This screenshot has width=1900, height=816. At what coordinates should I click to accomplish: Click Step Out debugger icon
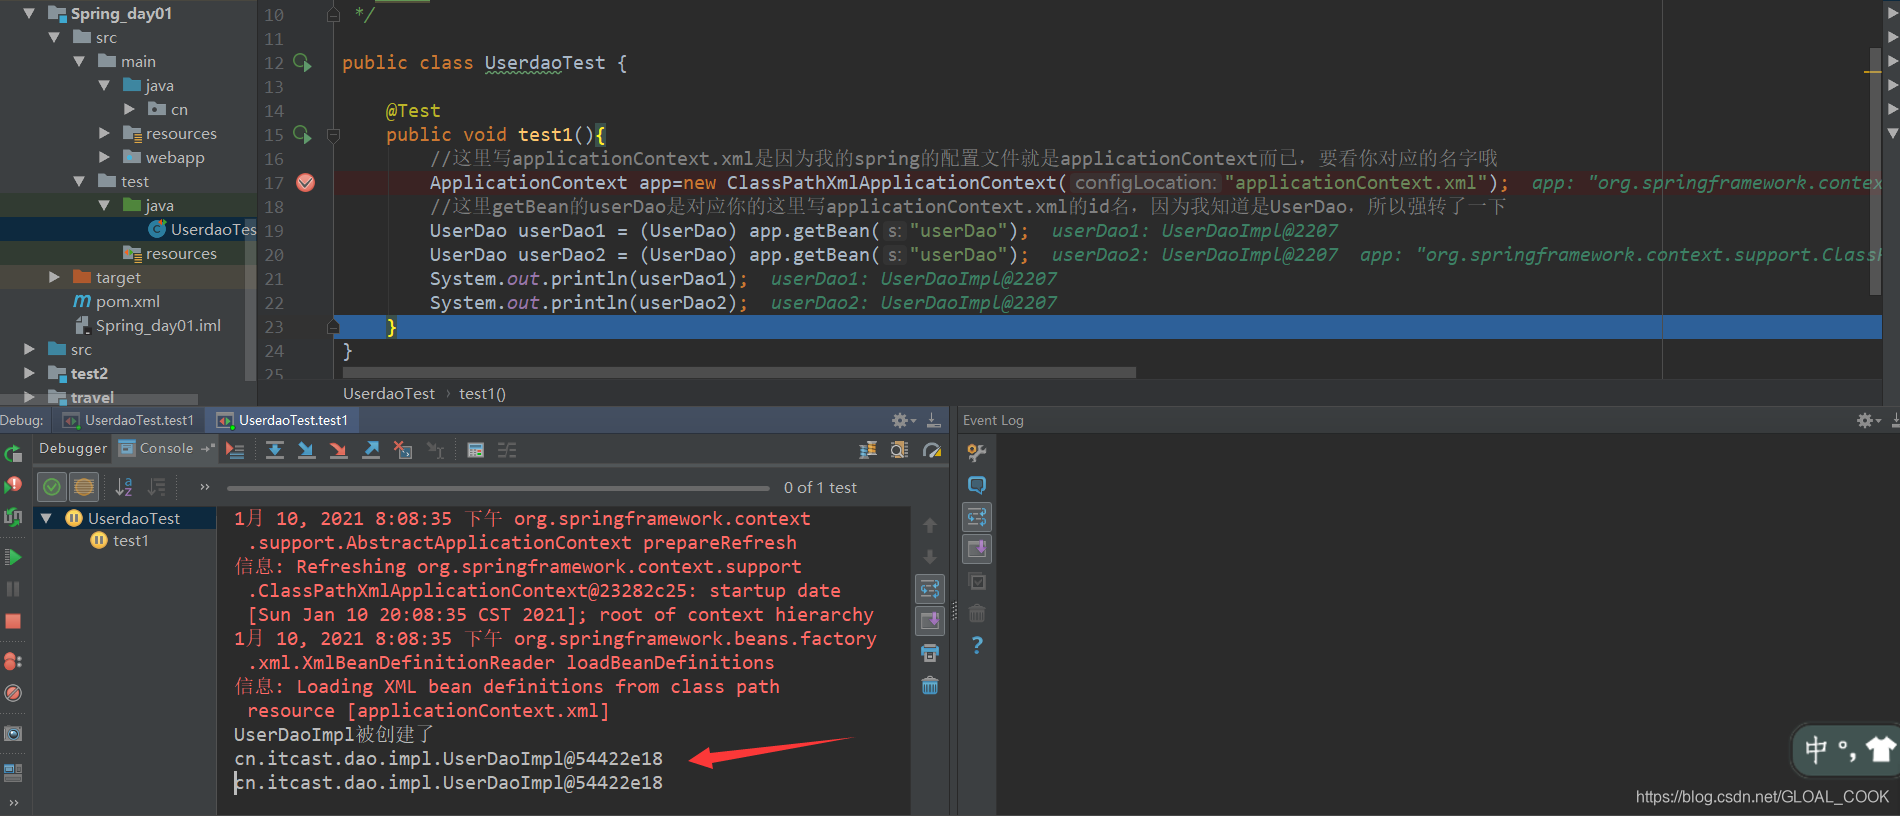tap(371, 450)
